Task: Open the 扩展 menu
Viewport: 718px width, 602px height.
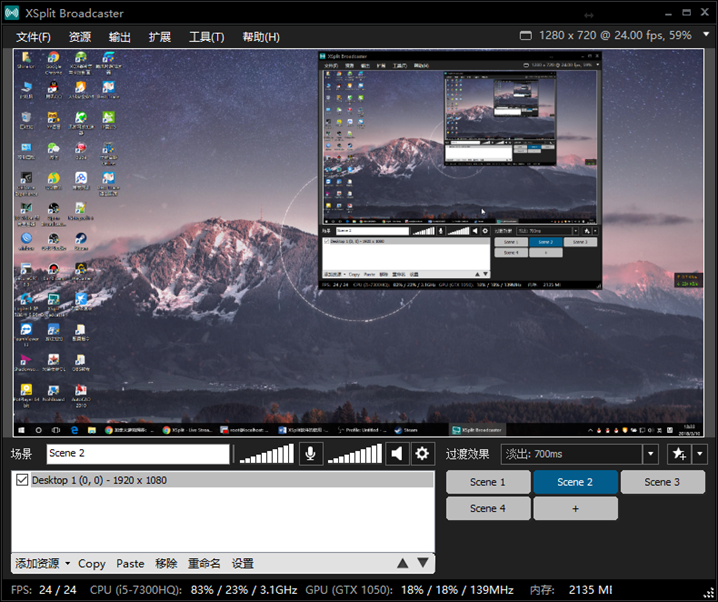Action: 159,37
